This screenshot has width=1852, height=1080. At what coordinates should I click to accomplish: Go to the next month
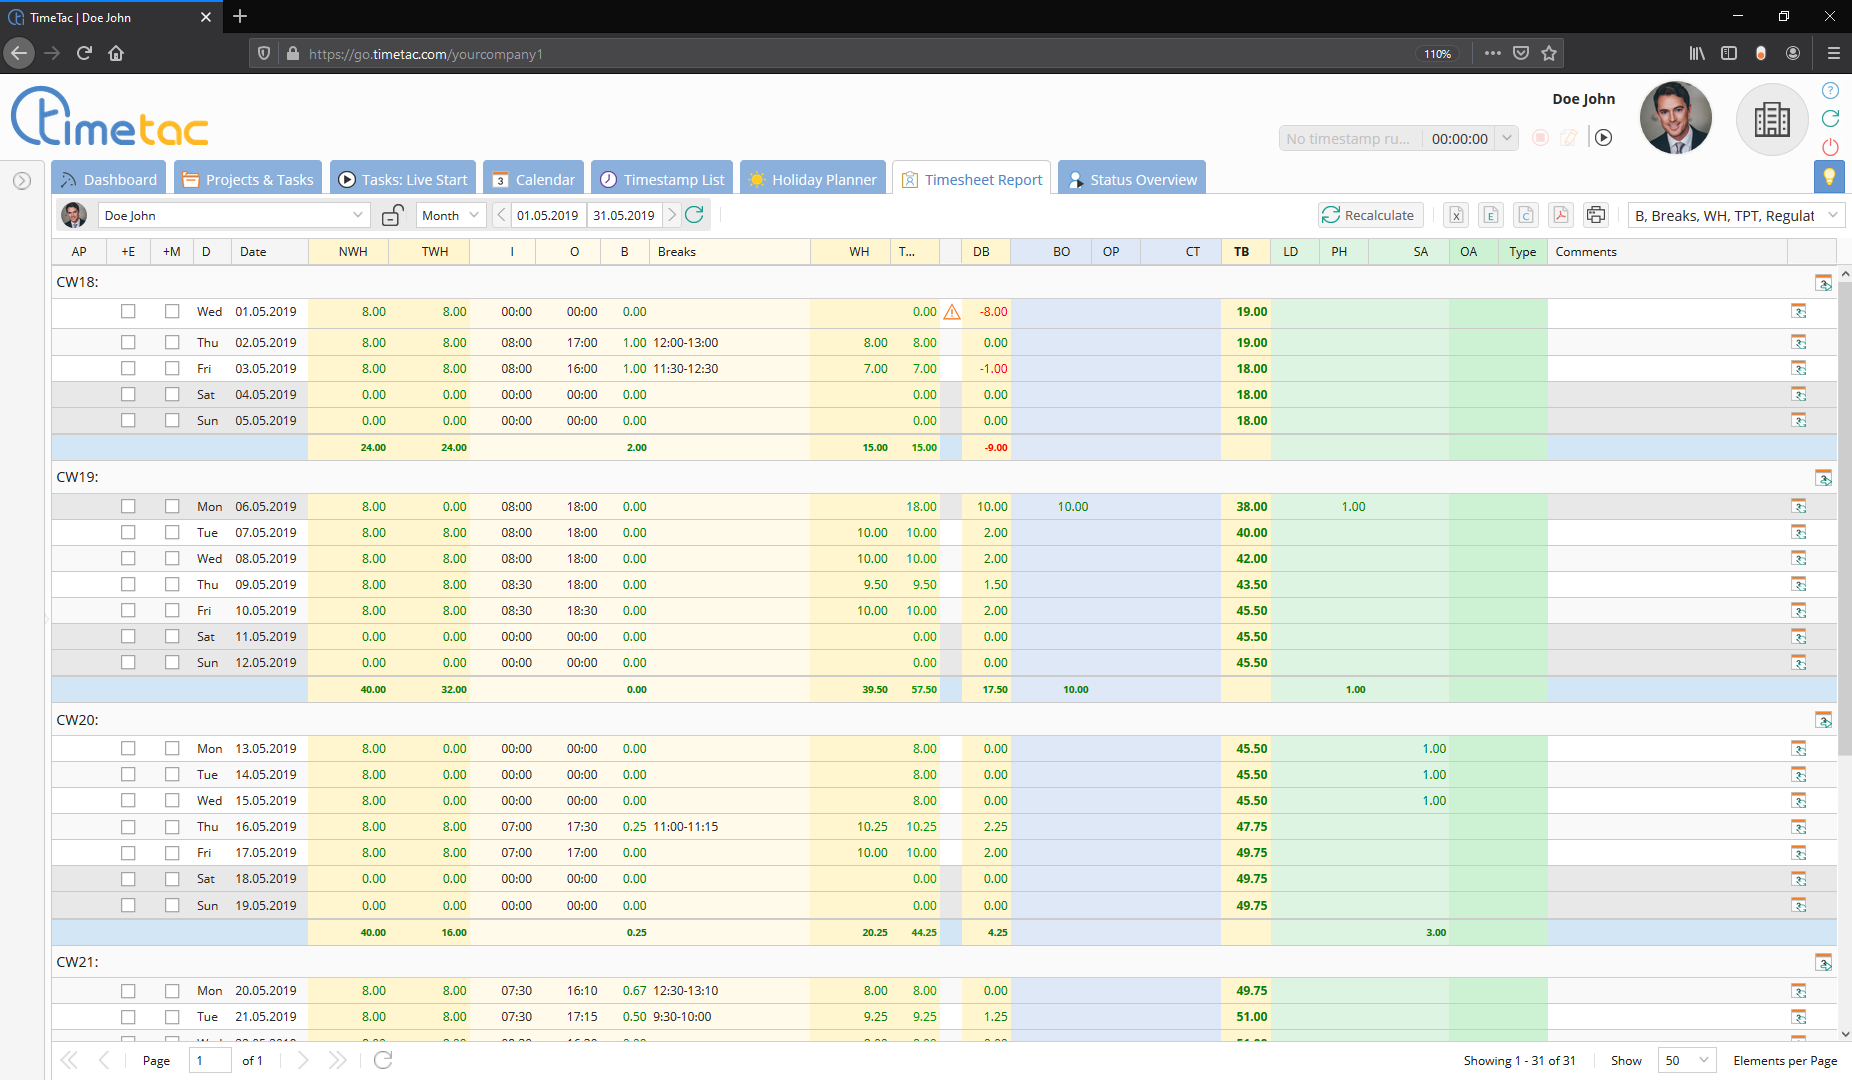pos(672,215)
